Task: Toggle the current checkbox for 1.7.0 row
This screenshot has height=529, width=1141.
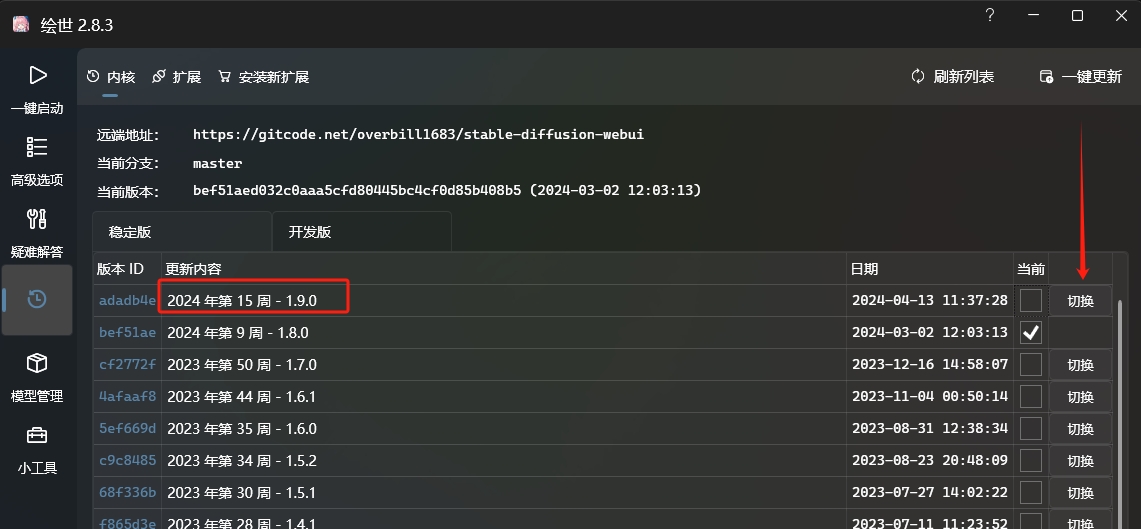Action: click(x=1030, y=365)
